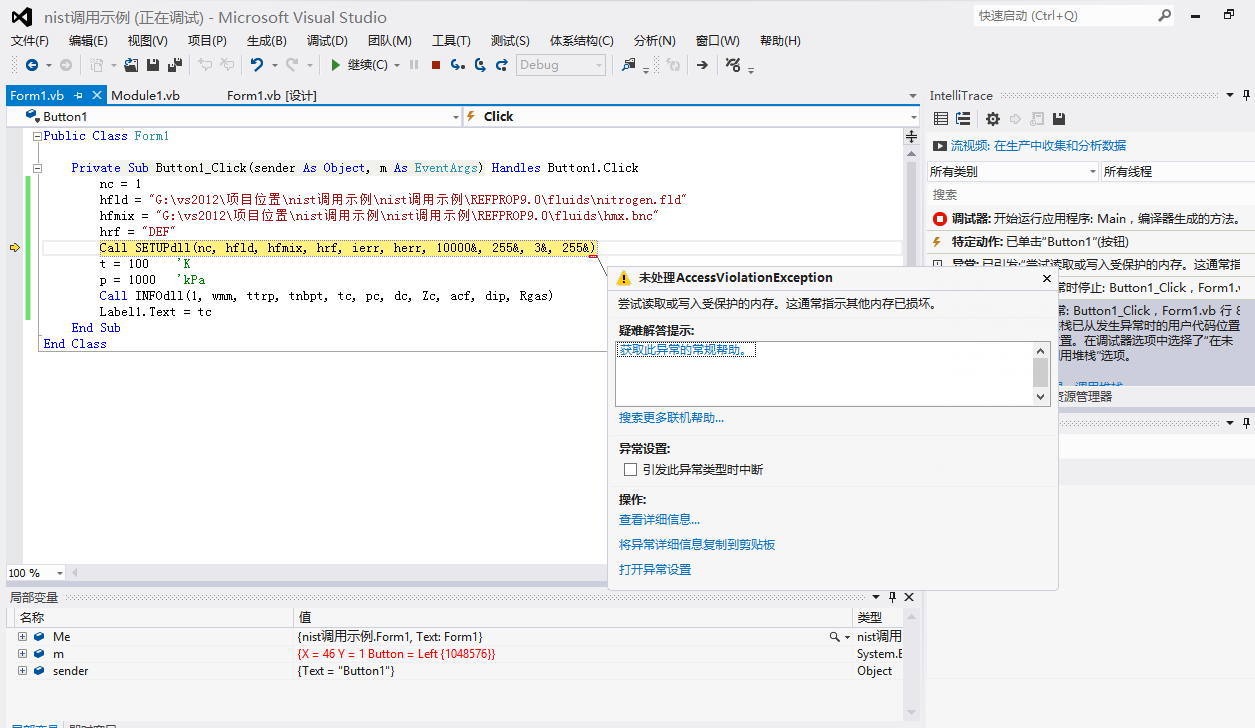Open the 调试(D) menu

[326, 41]
